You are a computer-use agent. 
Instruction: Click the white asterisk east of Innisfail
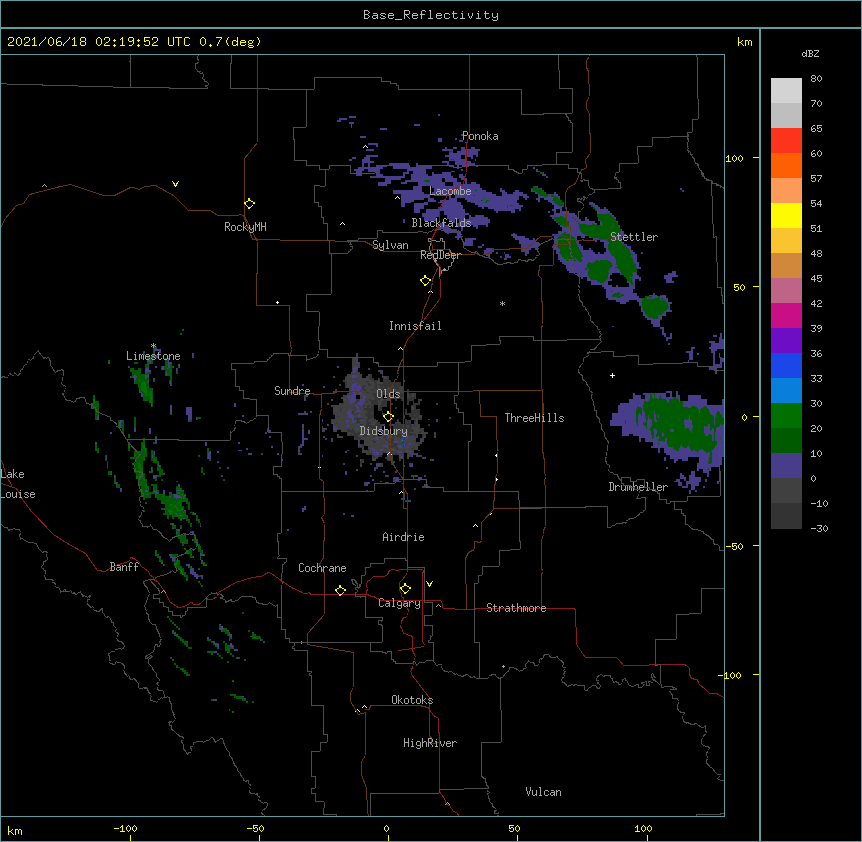click(502, 304)
